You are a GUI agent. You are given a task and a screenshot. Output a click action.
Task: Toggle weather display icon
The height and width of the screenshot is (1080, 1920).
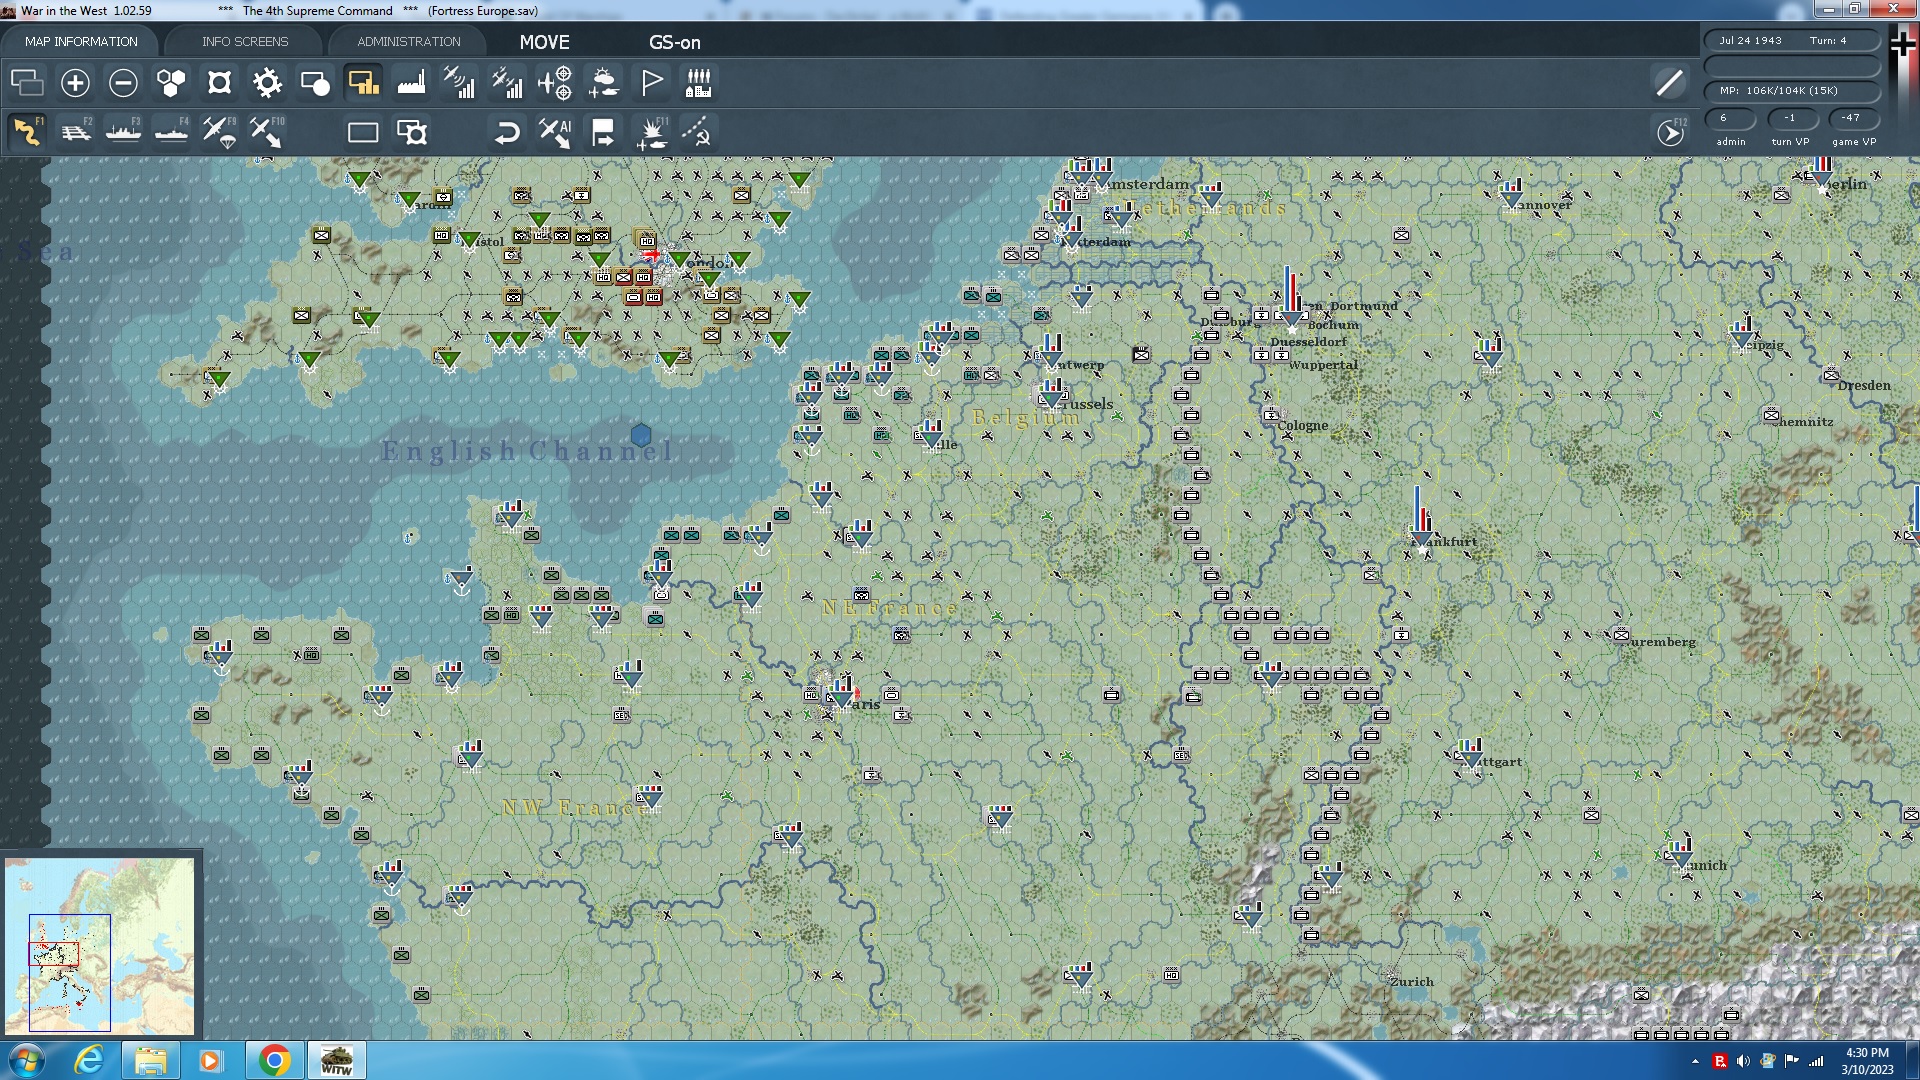(x=603, y=83)
